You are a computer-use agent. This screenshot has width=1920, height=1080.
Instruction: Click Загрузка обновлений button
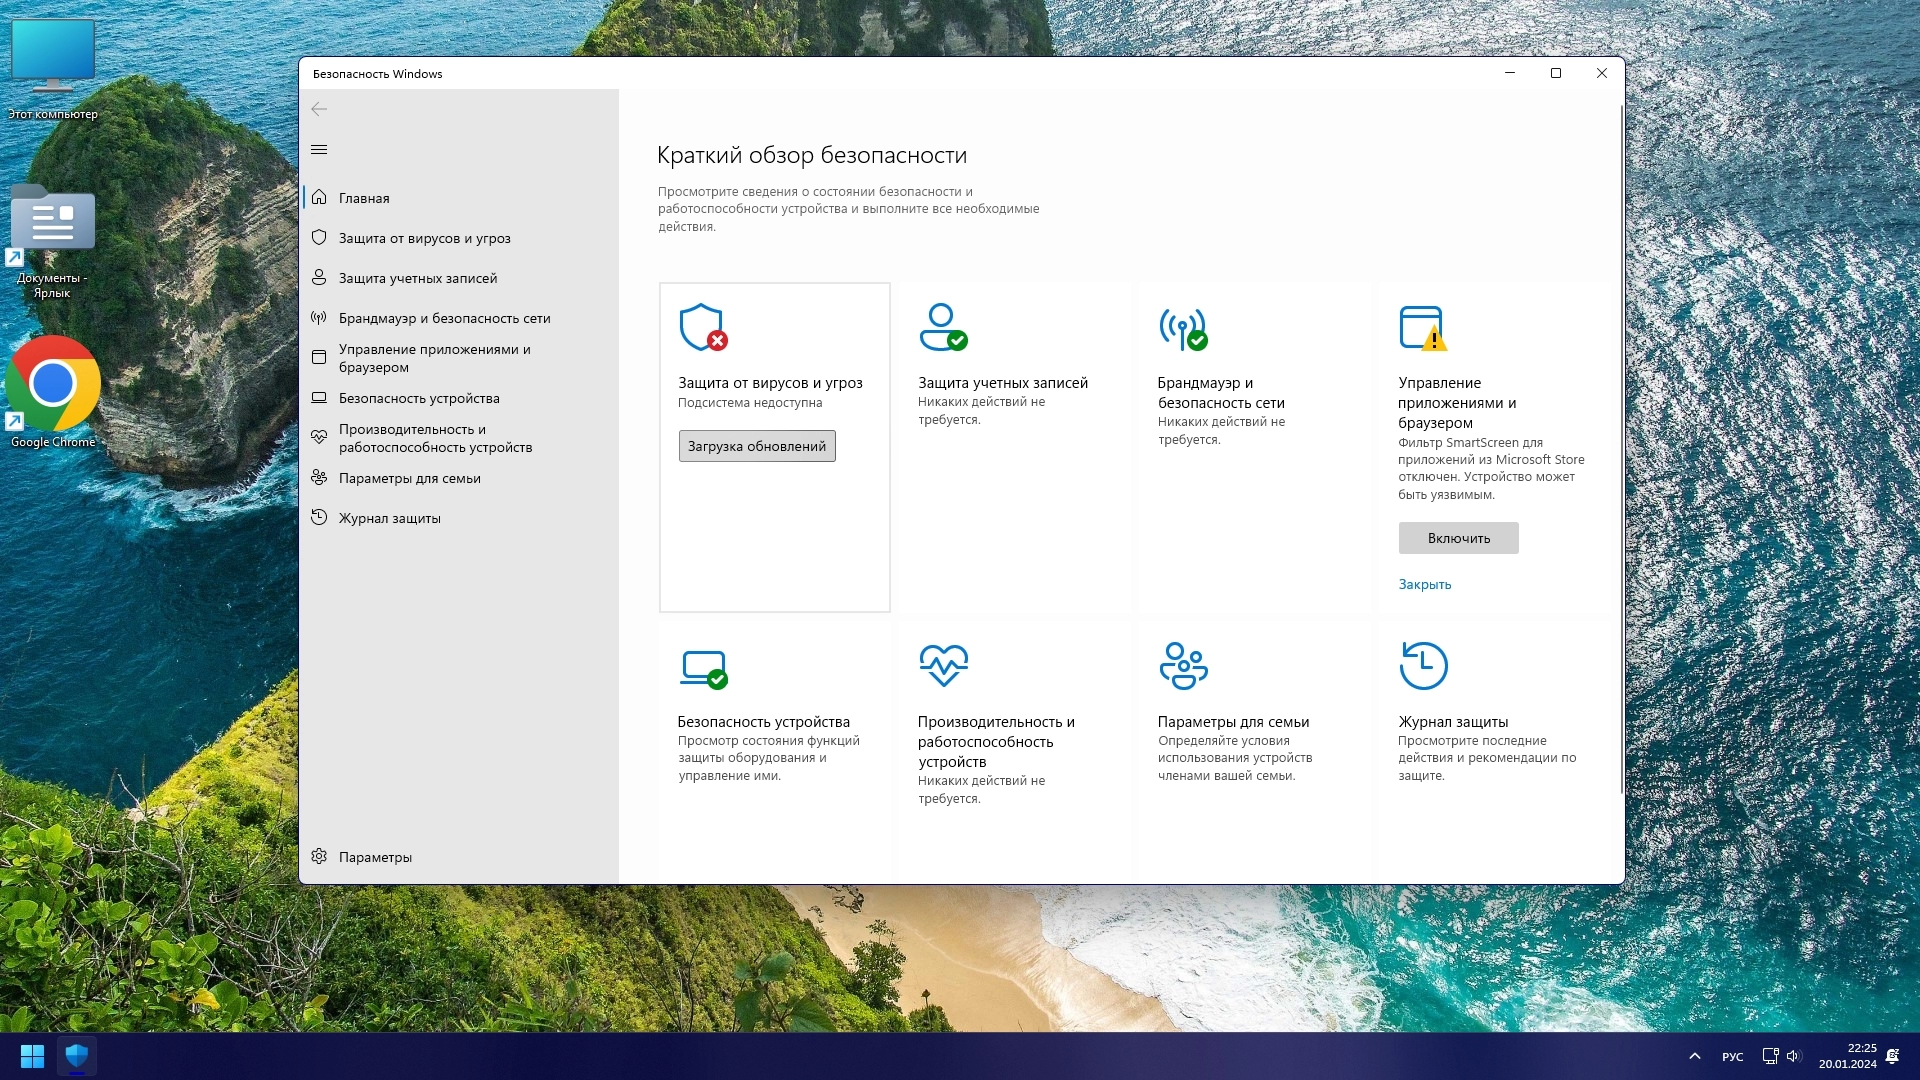coord(756,446)
